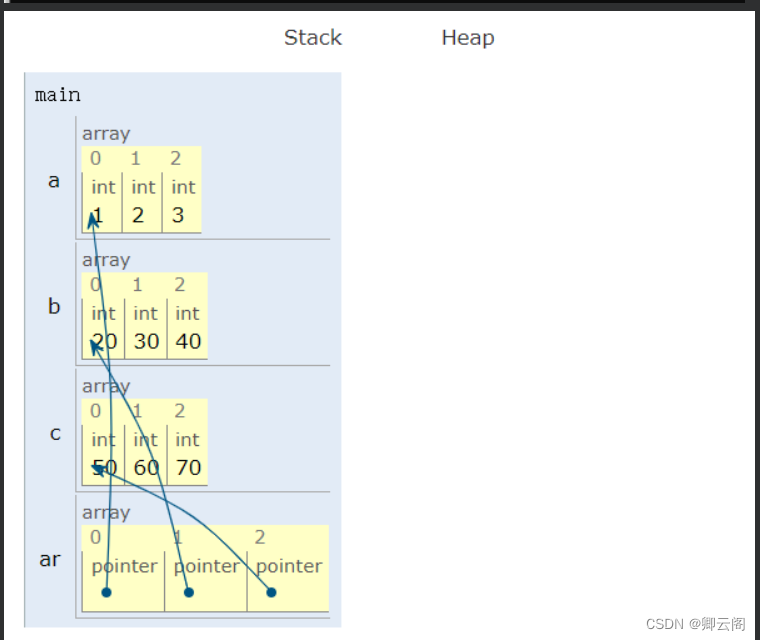This screenshot has height=640, width=760.
Task: Click the arrowhead pointing at array b
Action: click(94, 346)
